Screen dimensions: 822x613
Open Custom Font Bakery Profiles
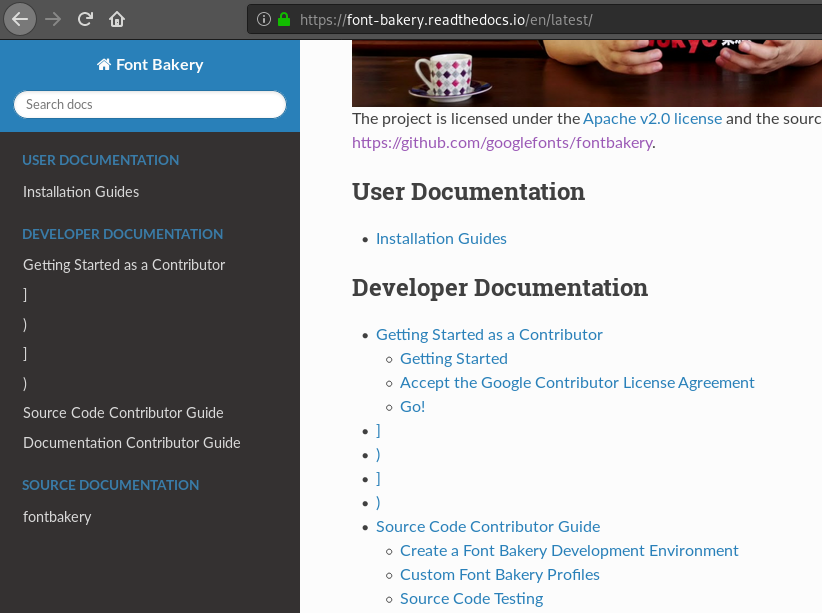[500, 574]
